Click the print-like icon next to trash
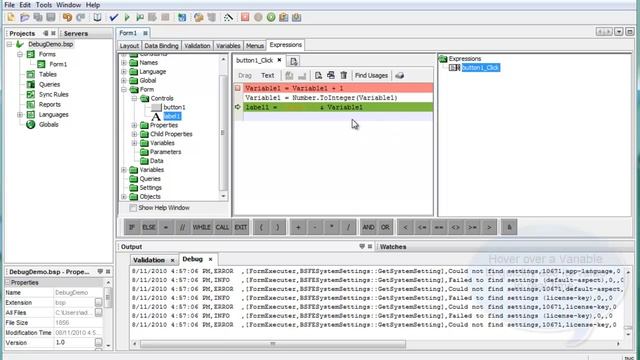 click(331, 75)
